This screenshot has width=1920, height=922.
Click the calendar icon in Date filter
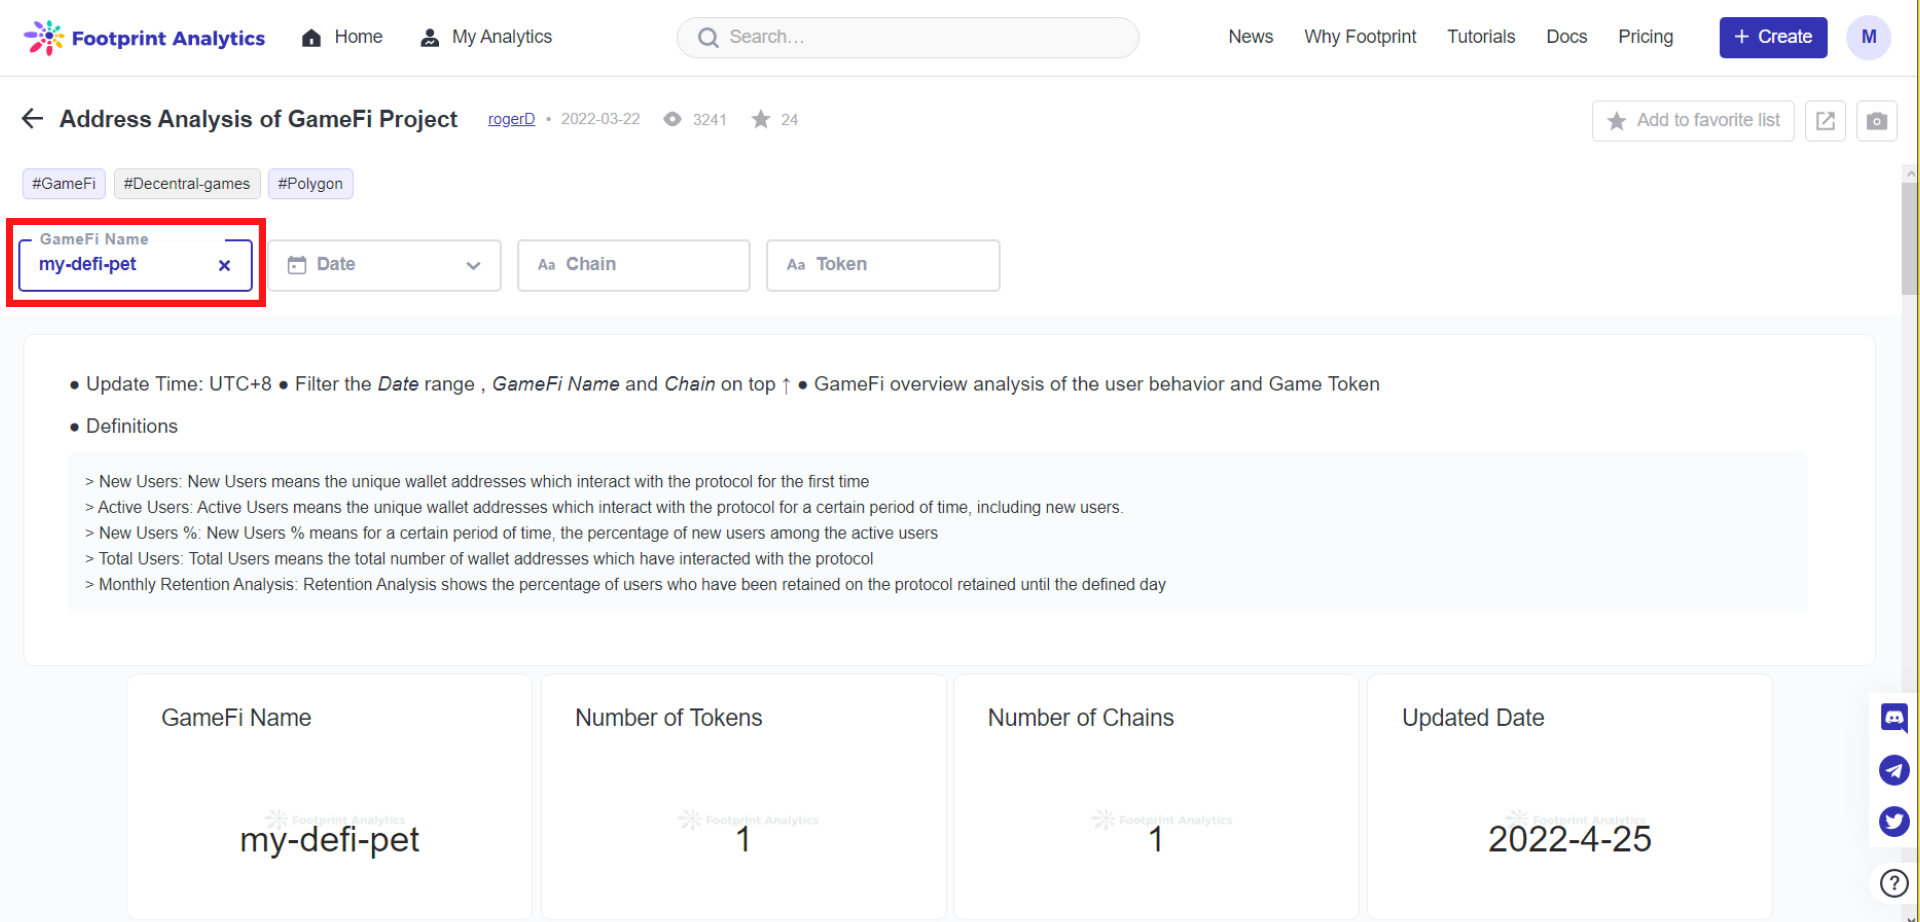click(297, 265)
